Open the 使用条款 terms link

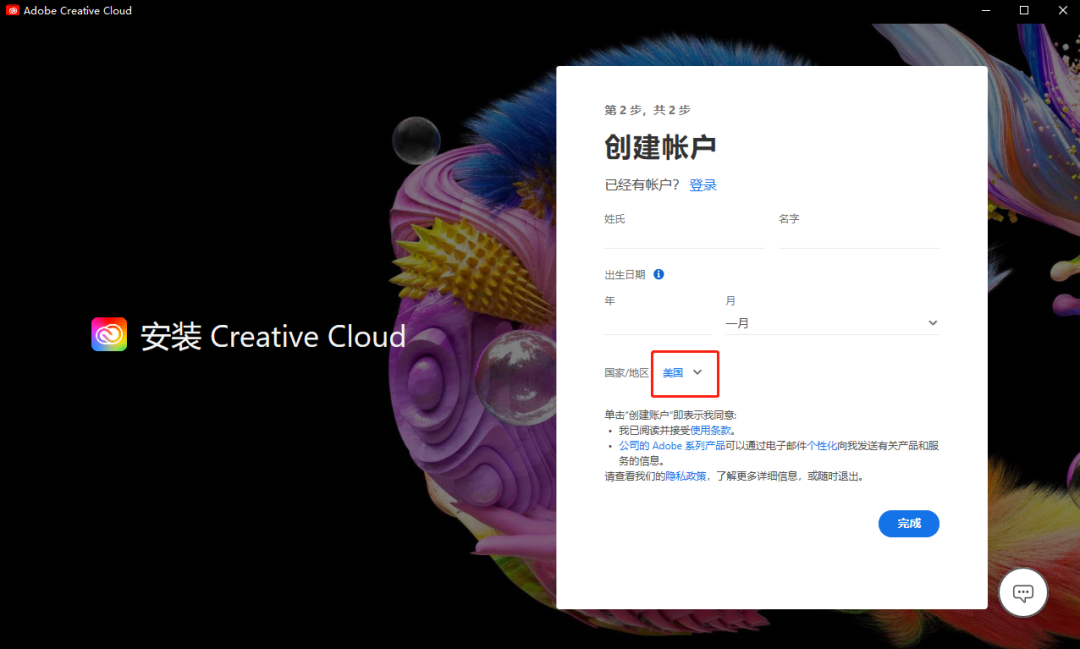[710, 431]
